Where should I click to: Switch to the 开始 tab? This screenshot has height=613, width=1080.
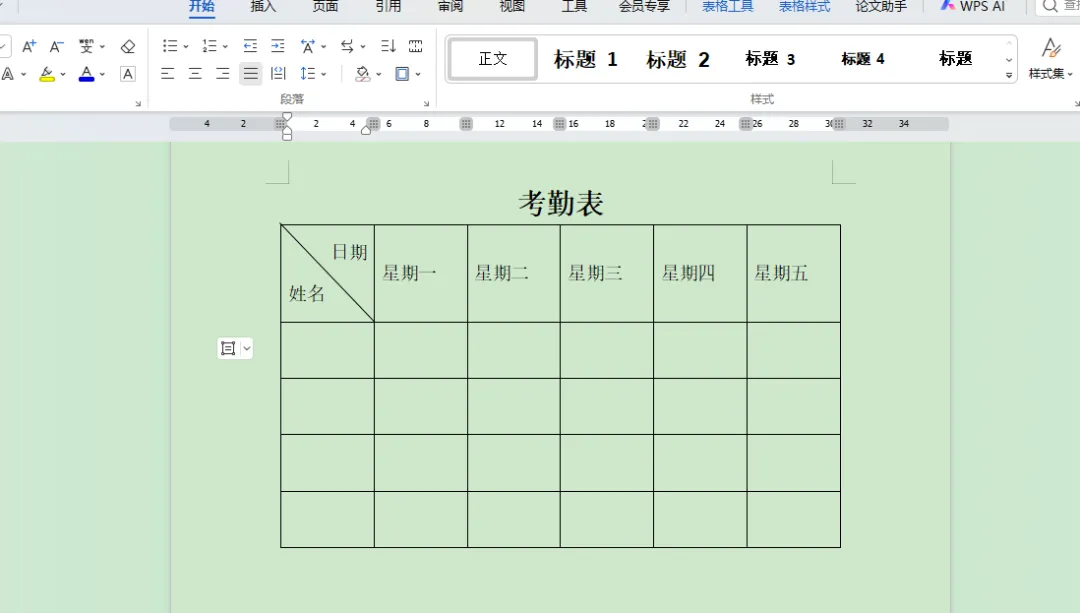click(x=202, y=6)
